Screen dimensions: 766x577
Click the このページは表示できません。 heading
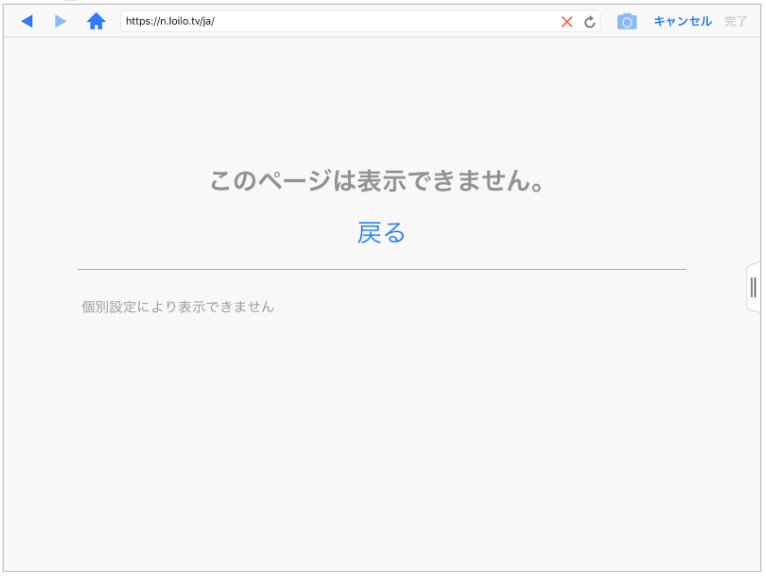pos(381,182)
